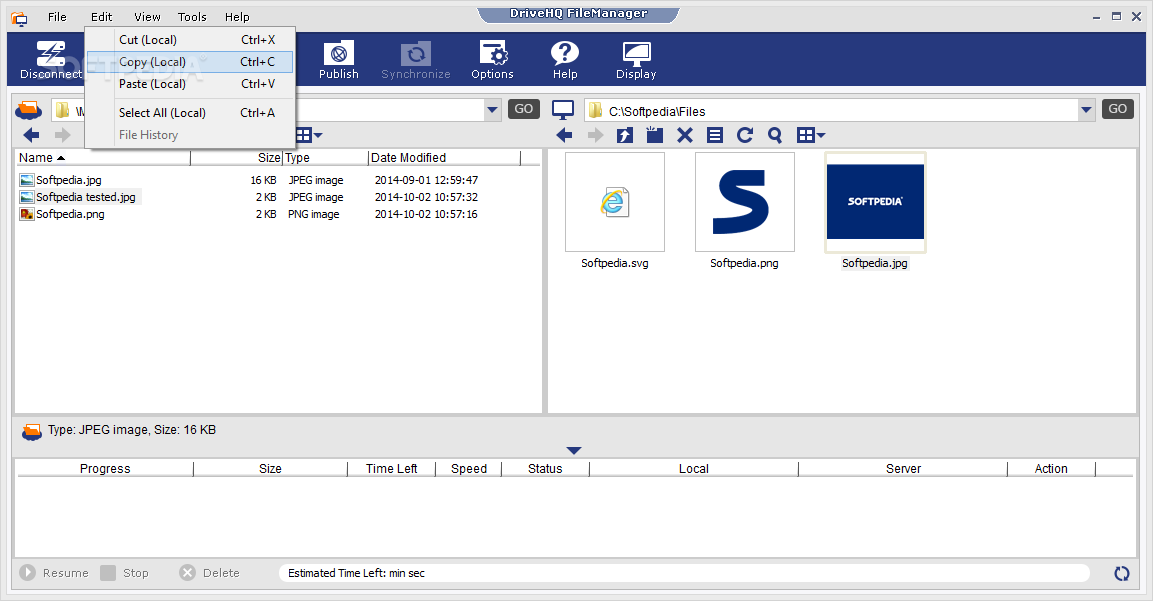Go up one folder in local pane
1153x601 pixels.
coord(625,135)
